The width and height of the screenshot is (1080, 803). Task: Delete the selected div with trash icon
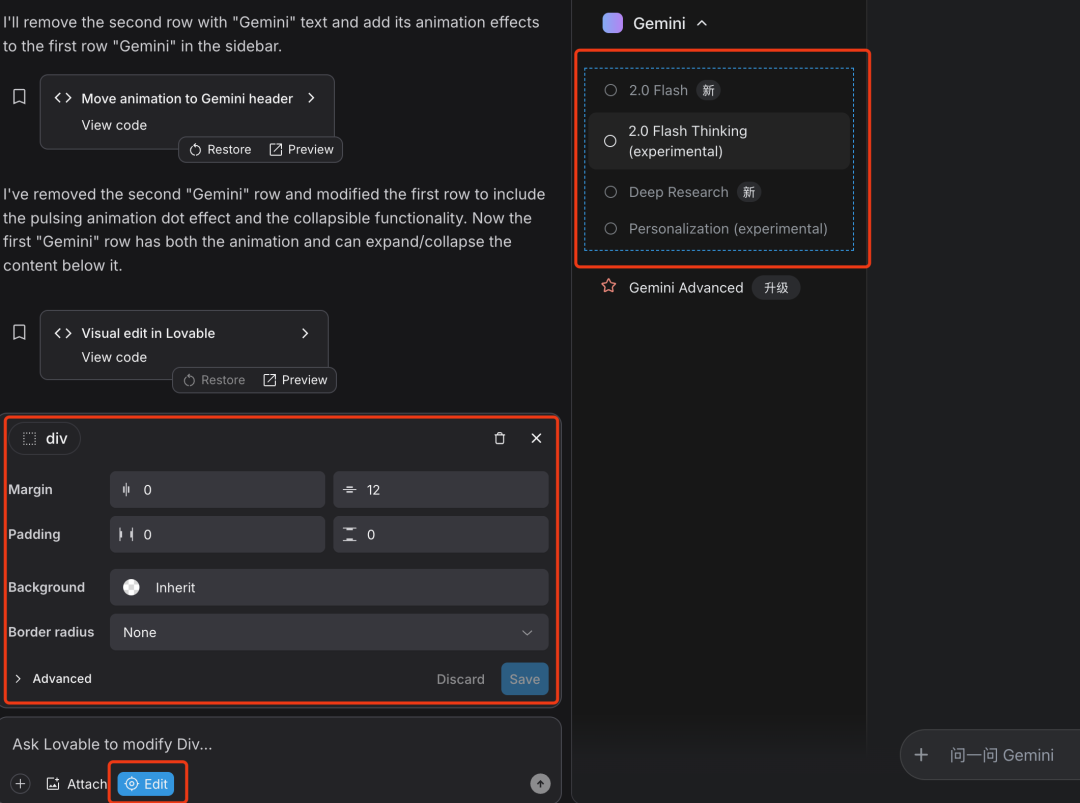500,438
